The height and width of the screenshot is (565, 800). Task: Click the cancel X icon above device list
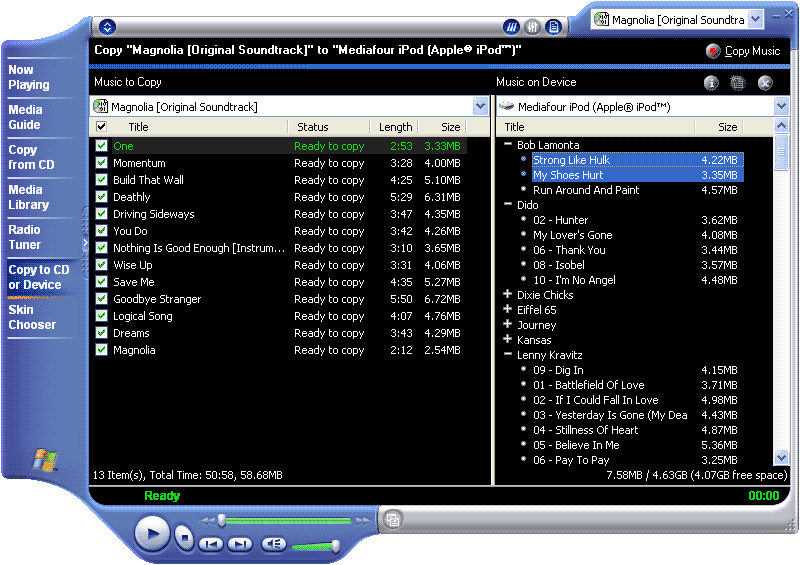click(765, 83)
